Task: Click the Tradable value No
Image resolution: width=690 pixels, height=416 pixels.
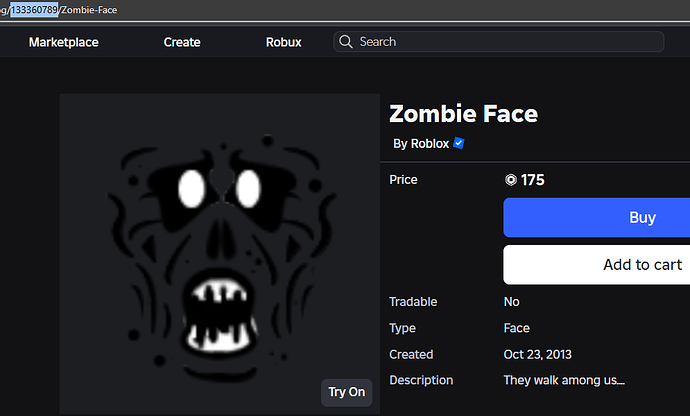Action: tap(511, 302)
